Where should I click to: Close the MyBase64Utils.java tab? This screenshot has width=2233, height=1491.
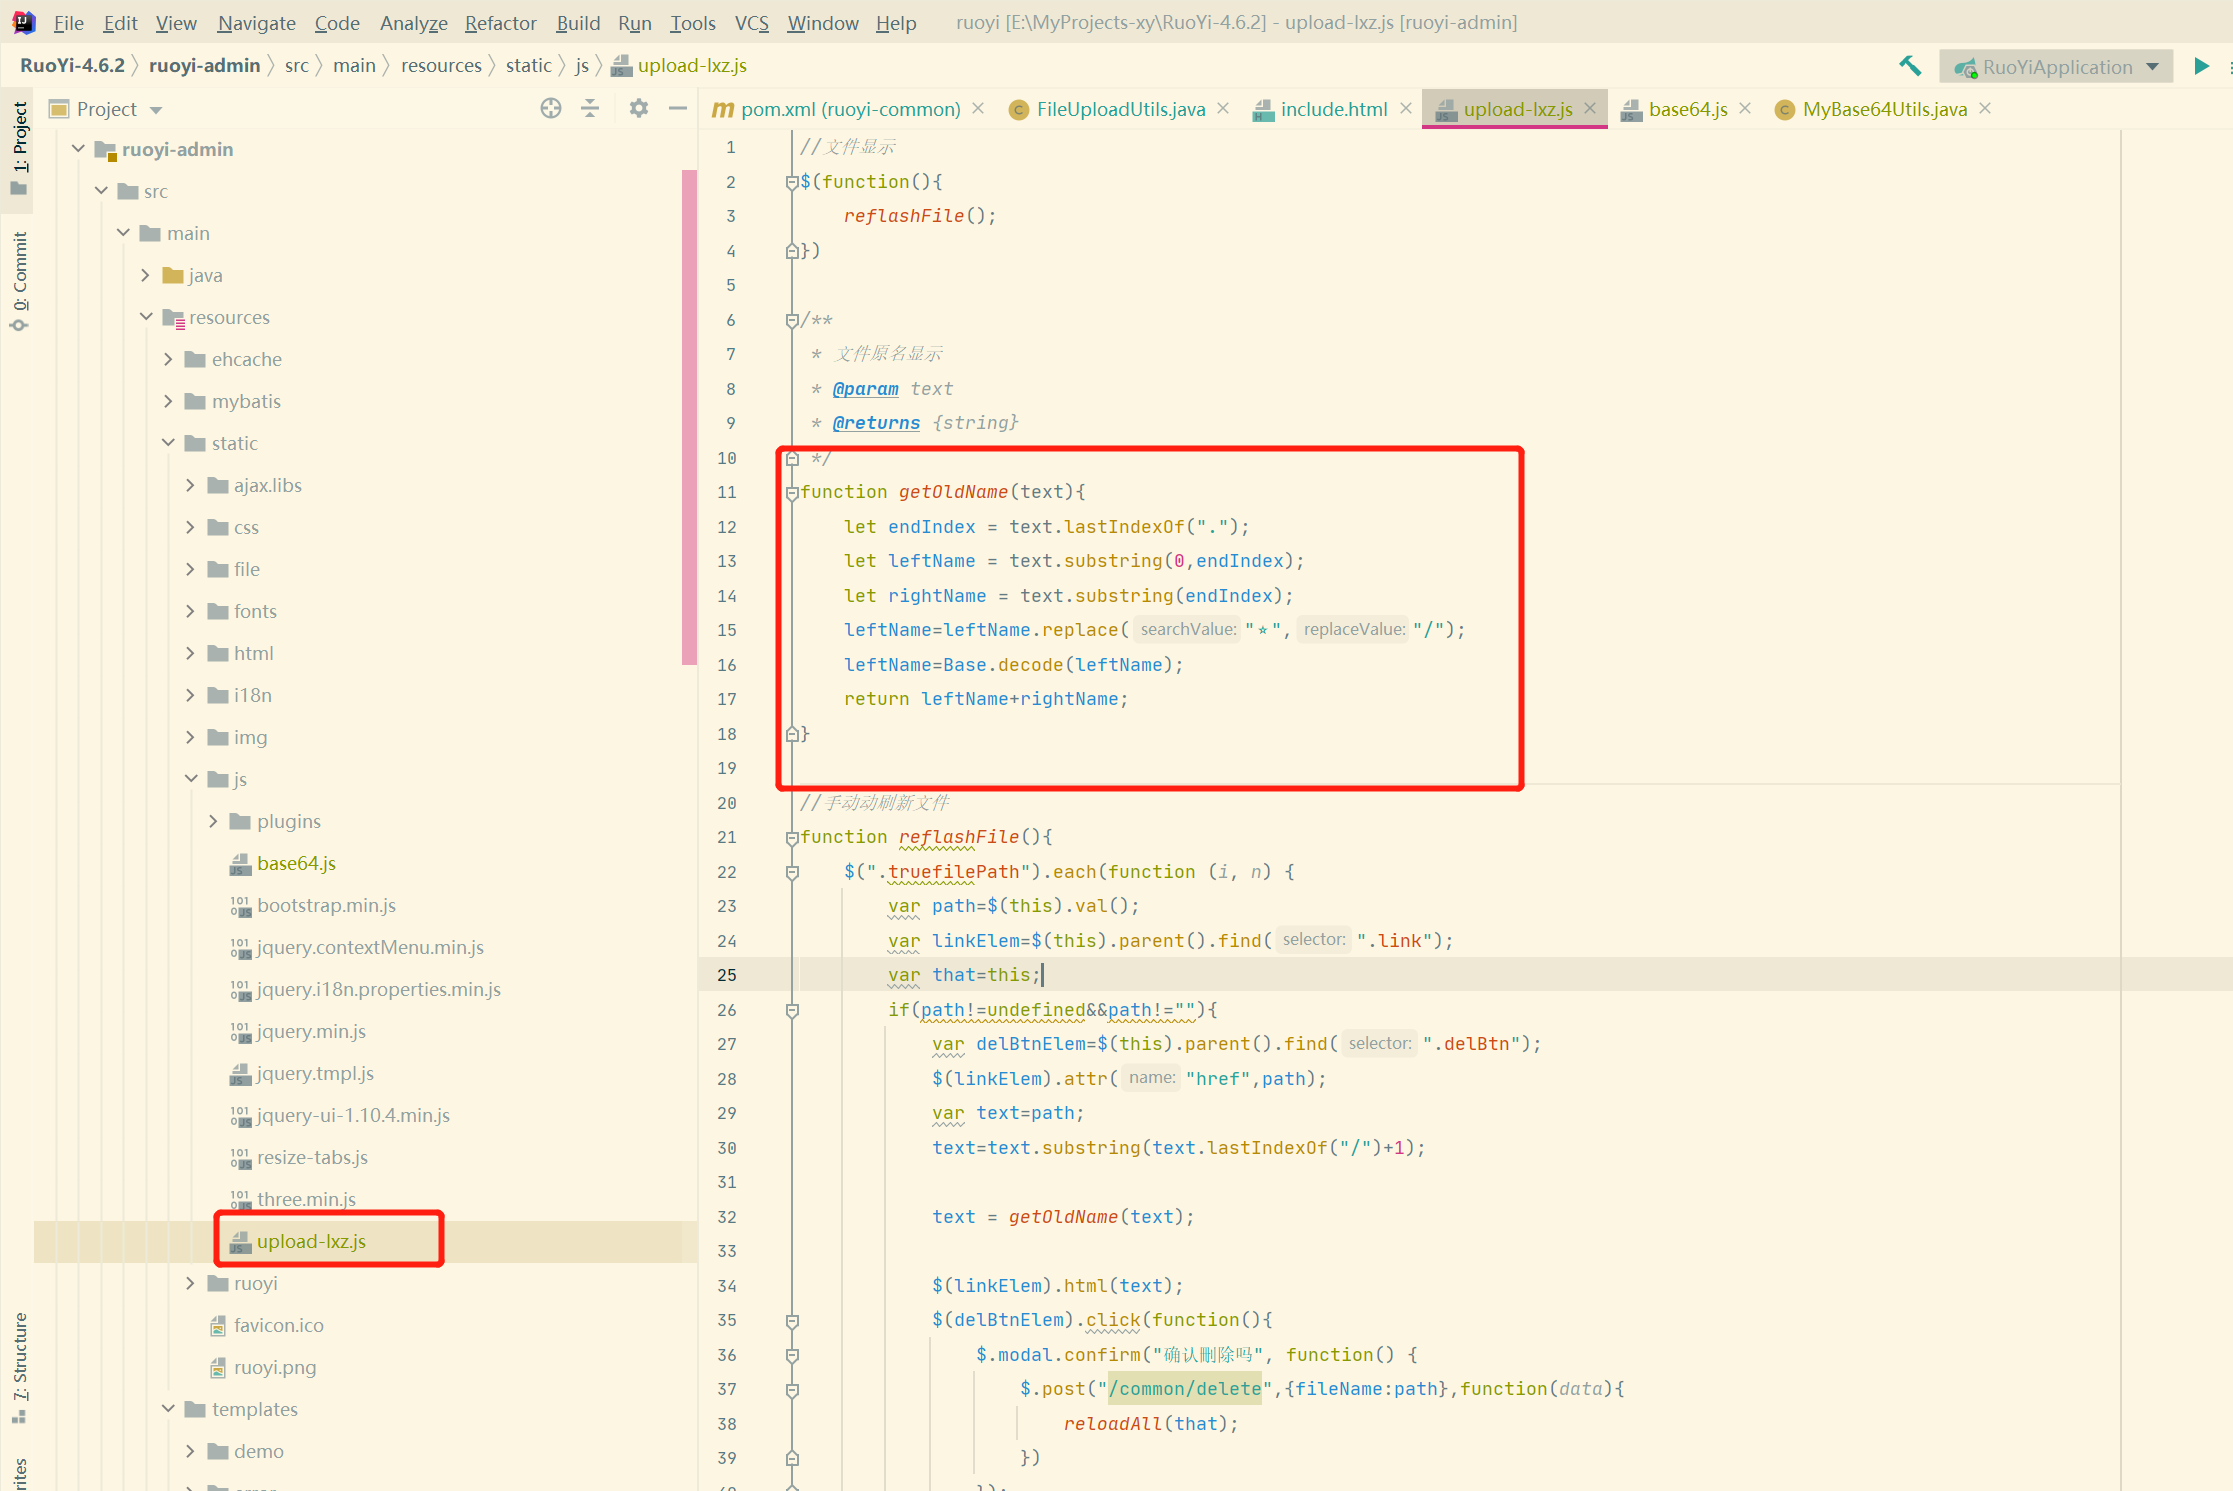pyautogui.click(x=1985, y=108)
